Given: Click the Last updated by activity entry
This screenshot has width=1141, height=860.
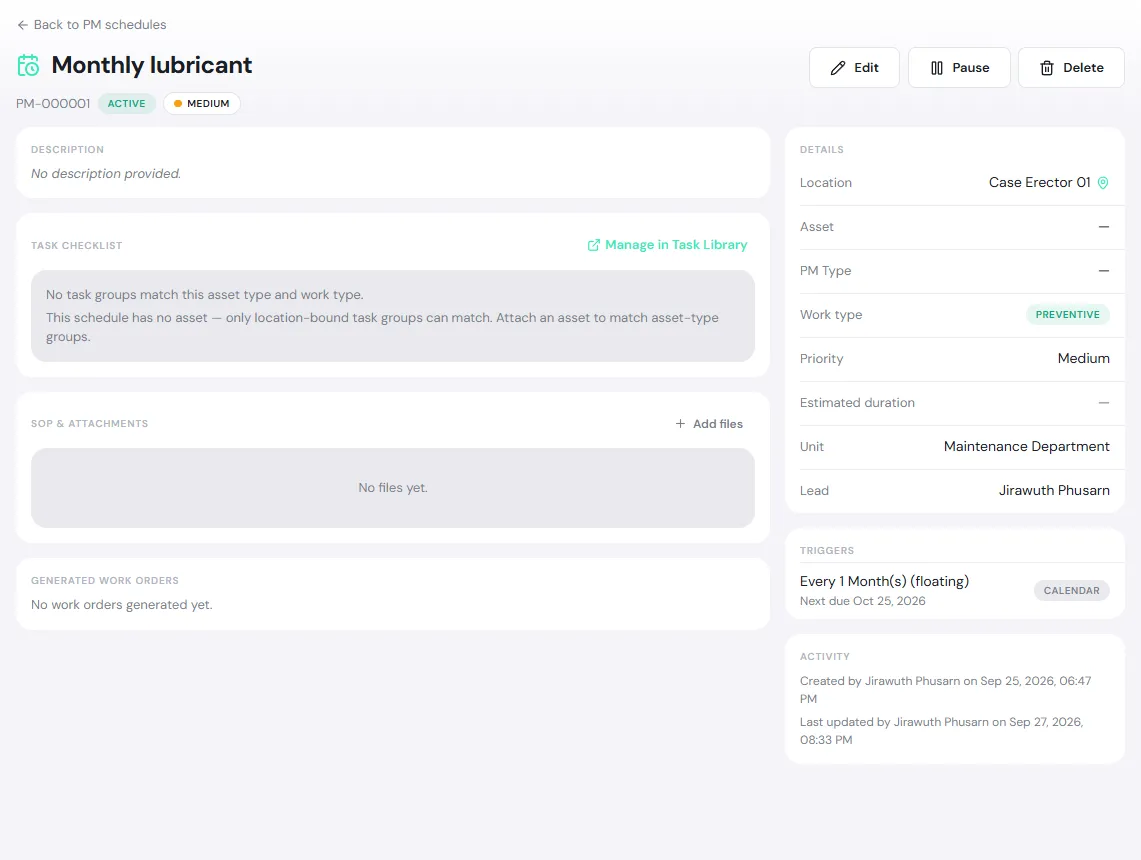Looking at the screenshot, I should (x=942, y=730).
